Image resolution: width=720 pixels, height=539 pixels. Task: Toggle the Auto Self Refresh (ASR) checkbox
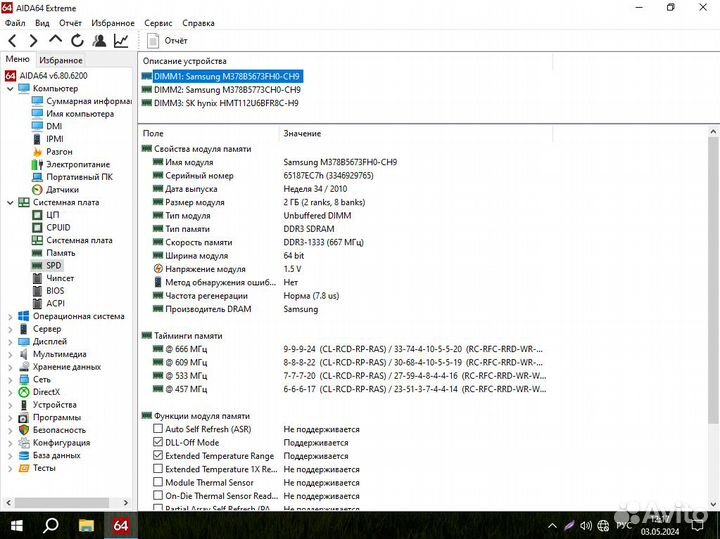click(x=158, y=429)
